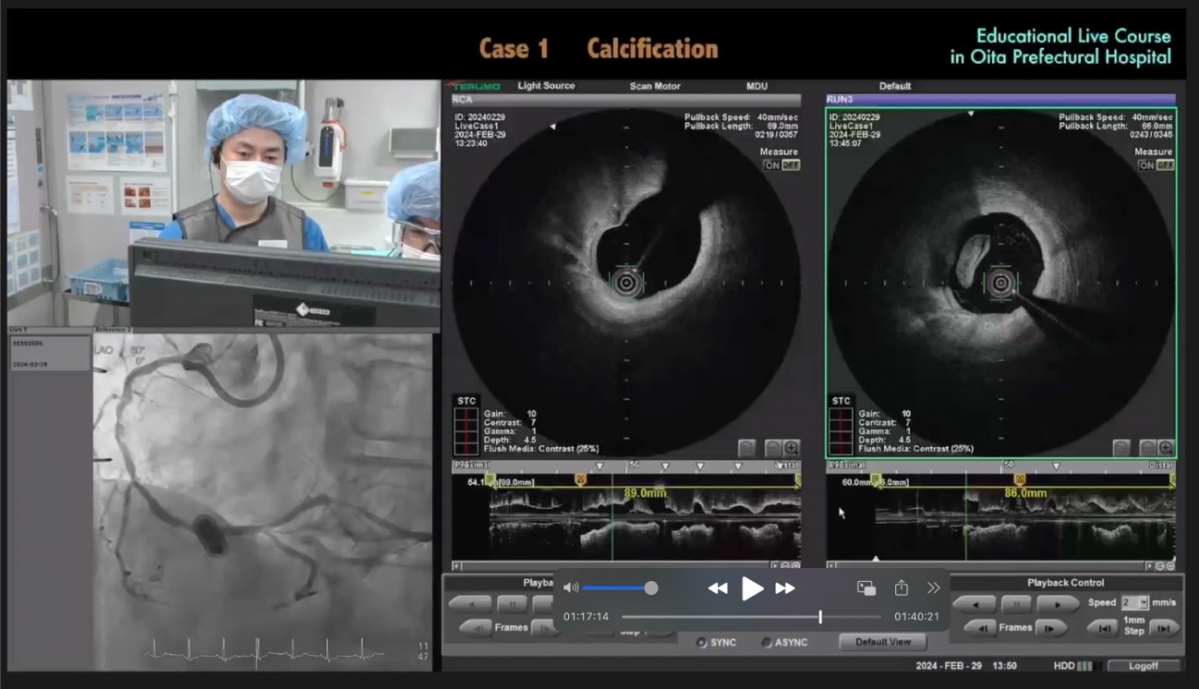1199x689 pixels.
Task: Turn Measure OFF in the RCA panel
Action: [790, 165]
